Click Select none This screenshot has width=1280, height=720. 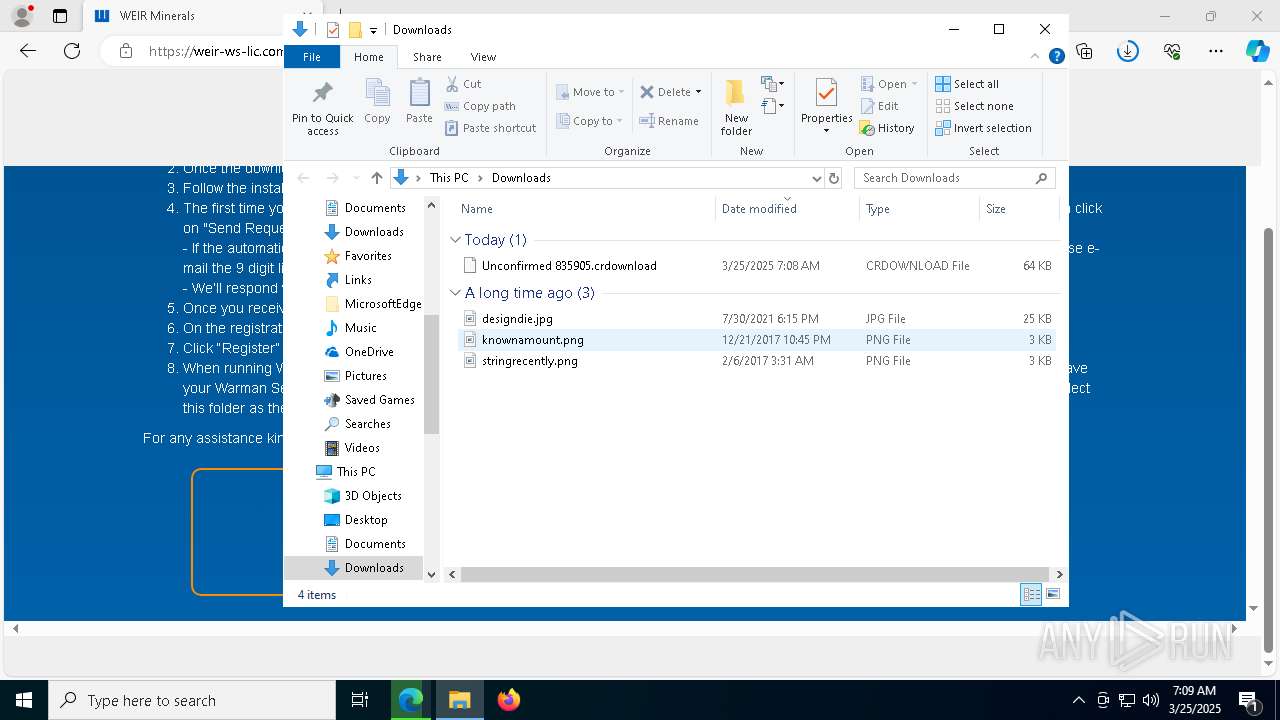click(974, 106)
